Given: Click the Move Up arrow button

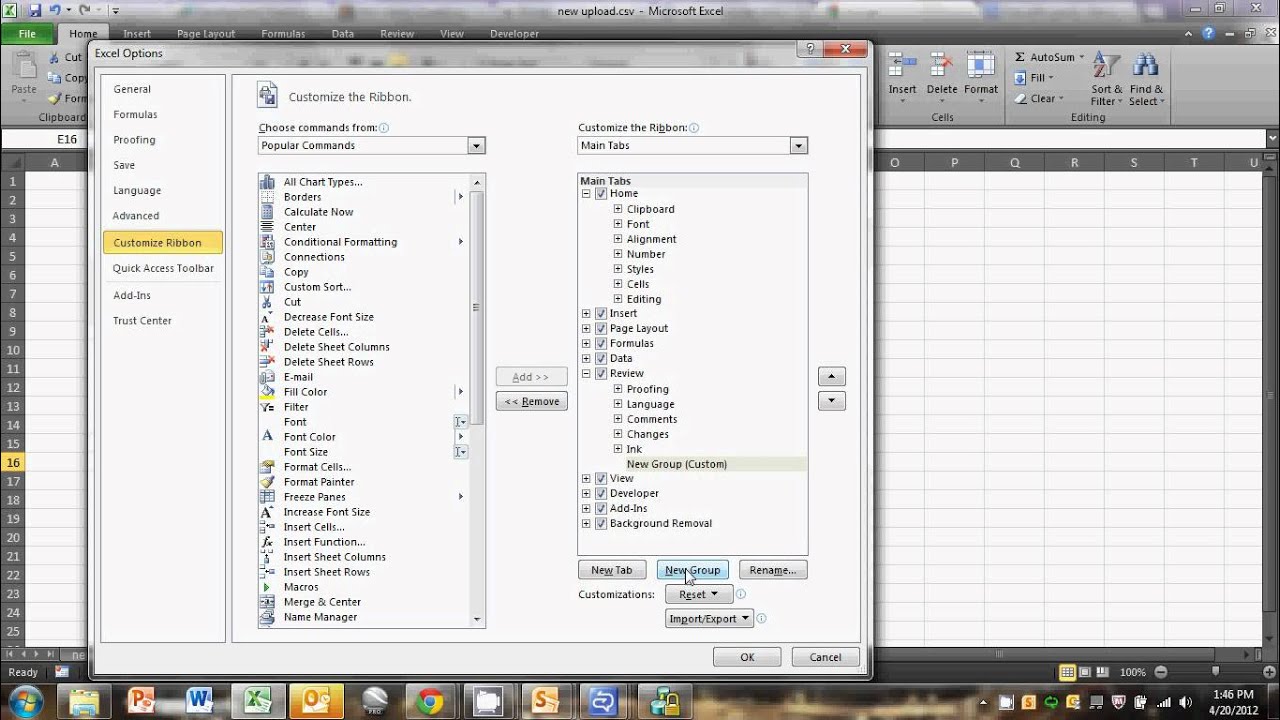Looking at the screenshot, I should pos(832,377).
